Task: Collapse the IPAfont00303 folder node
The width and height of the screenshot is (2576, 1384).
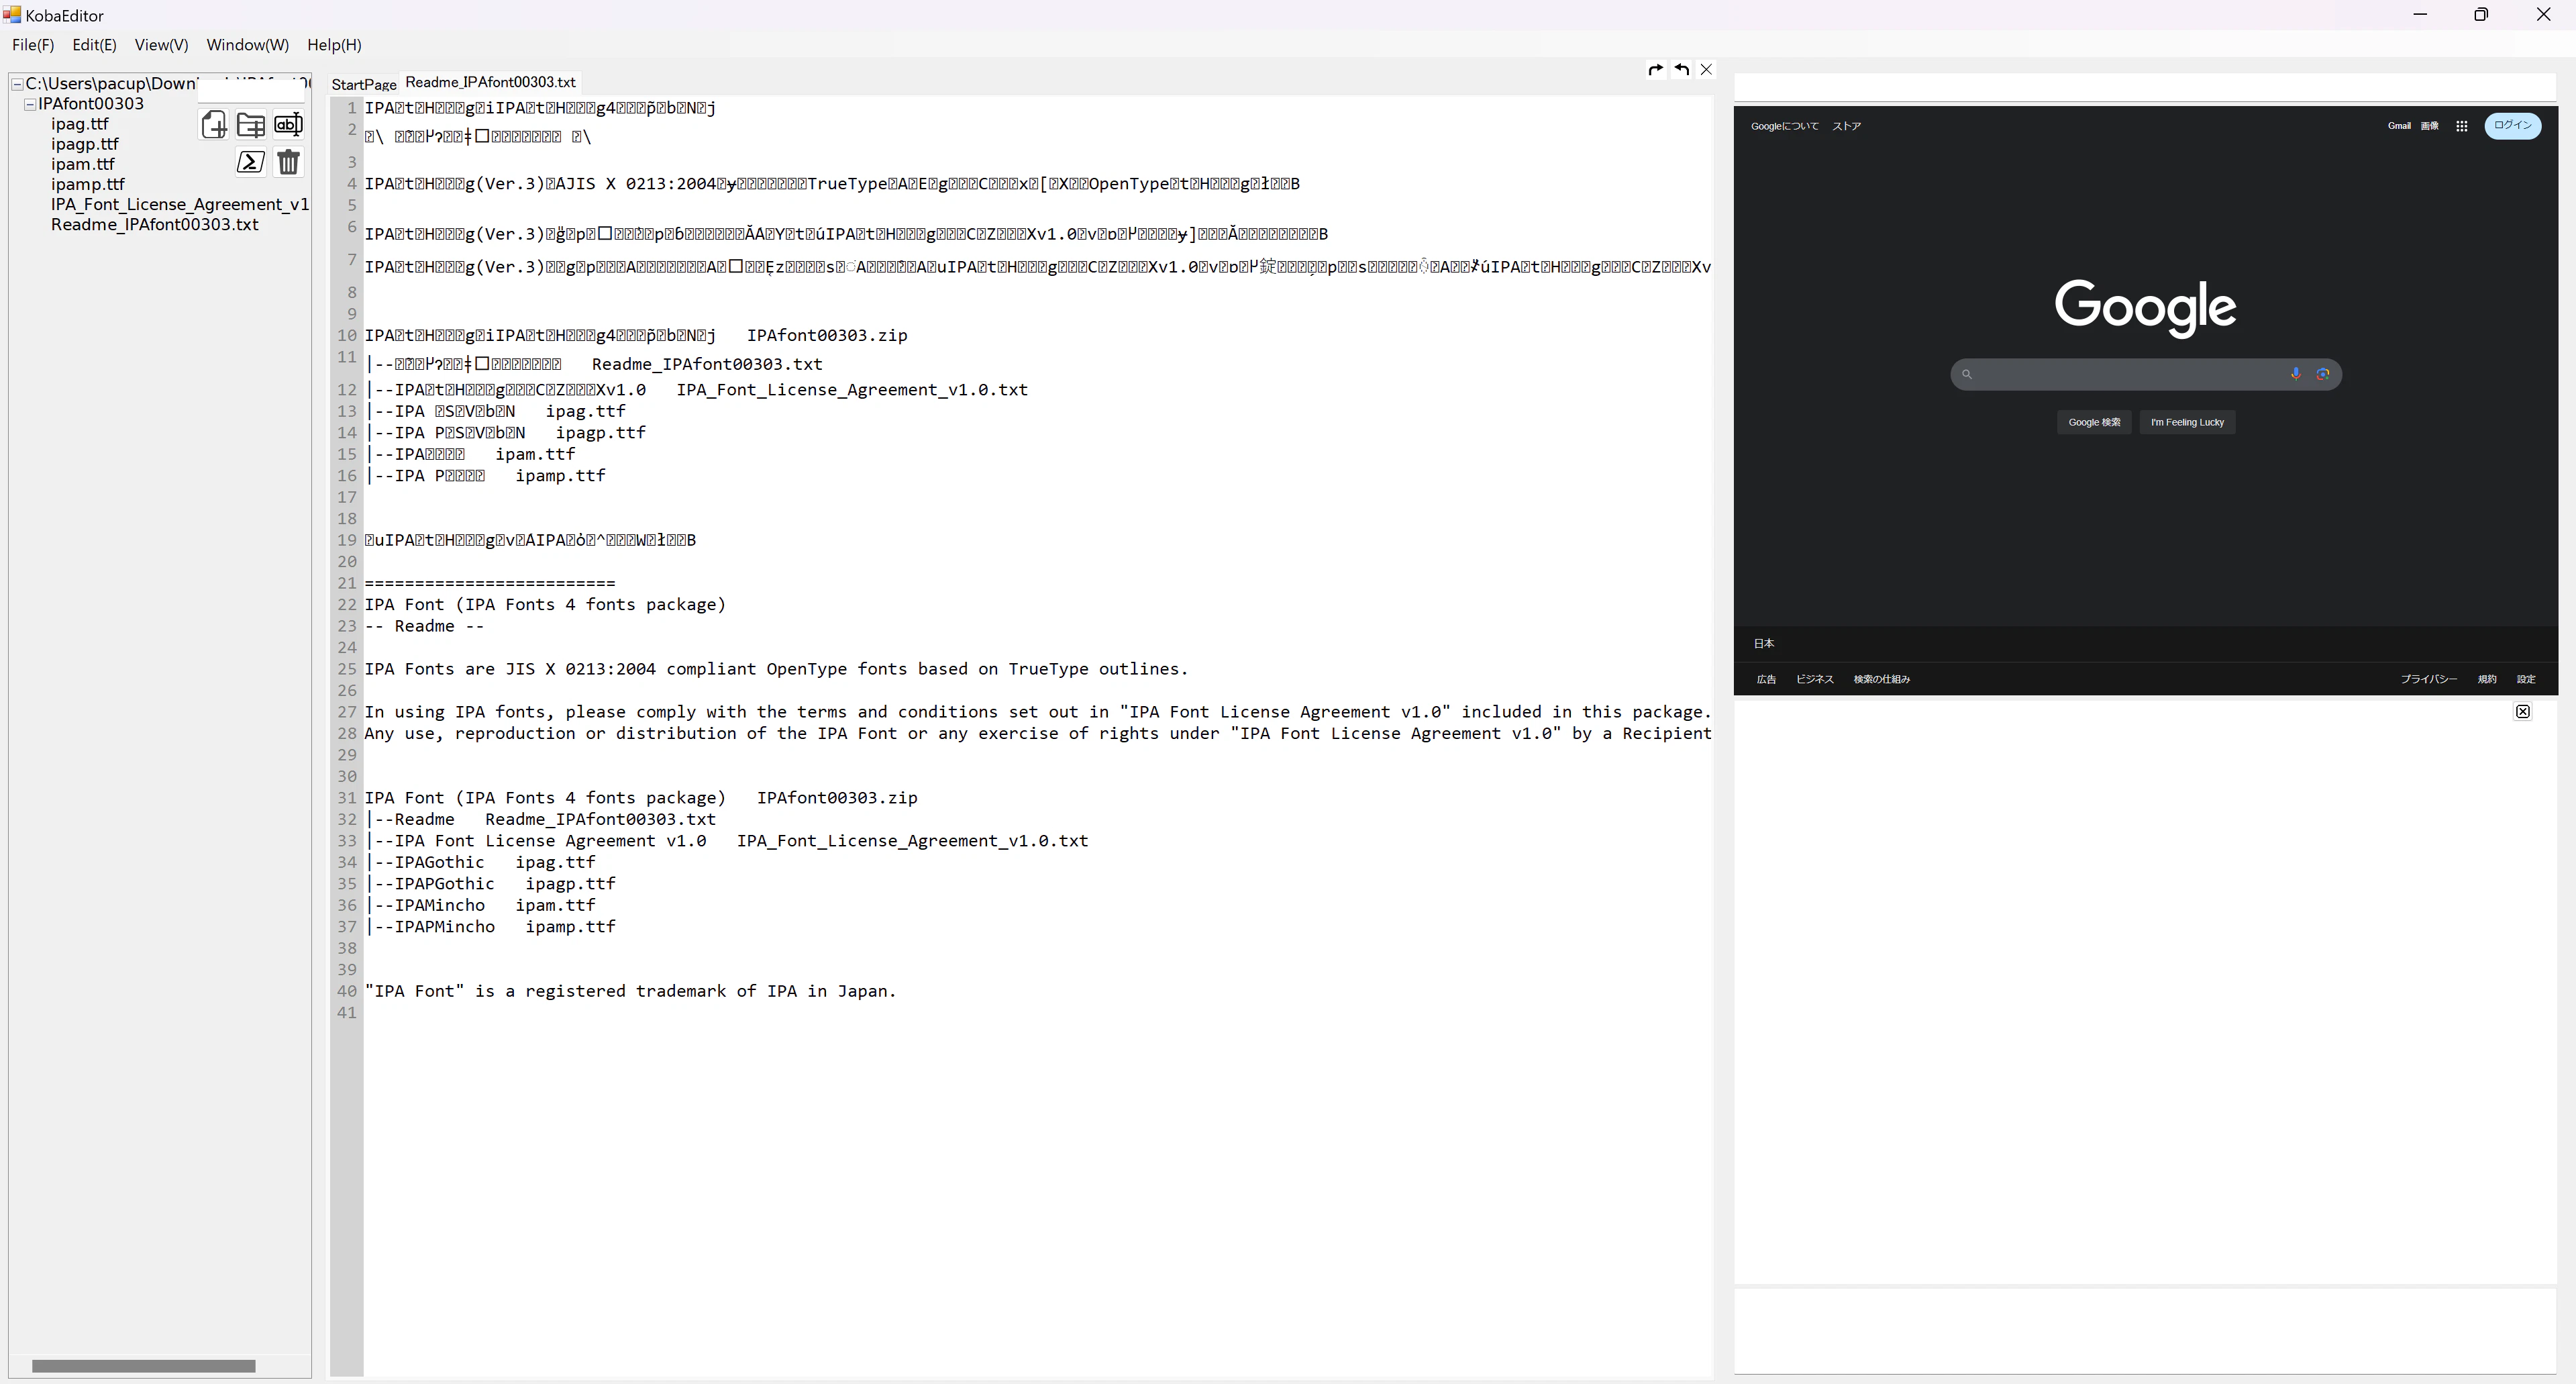Action: point(30,104)
